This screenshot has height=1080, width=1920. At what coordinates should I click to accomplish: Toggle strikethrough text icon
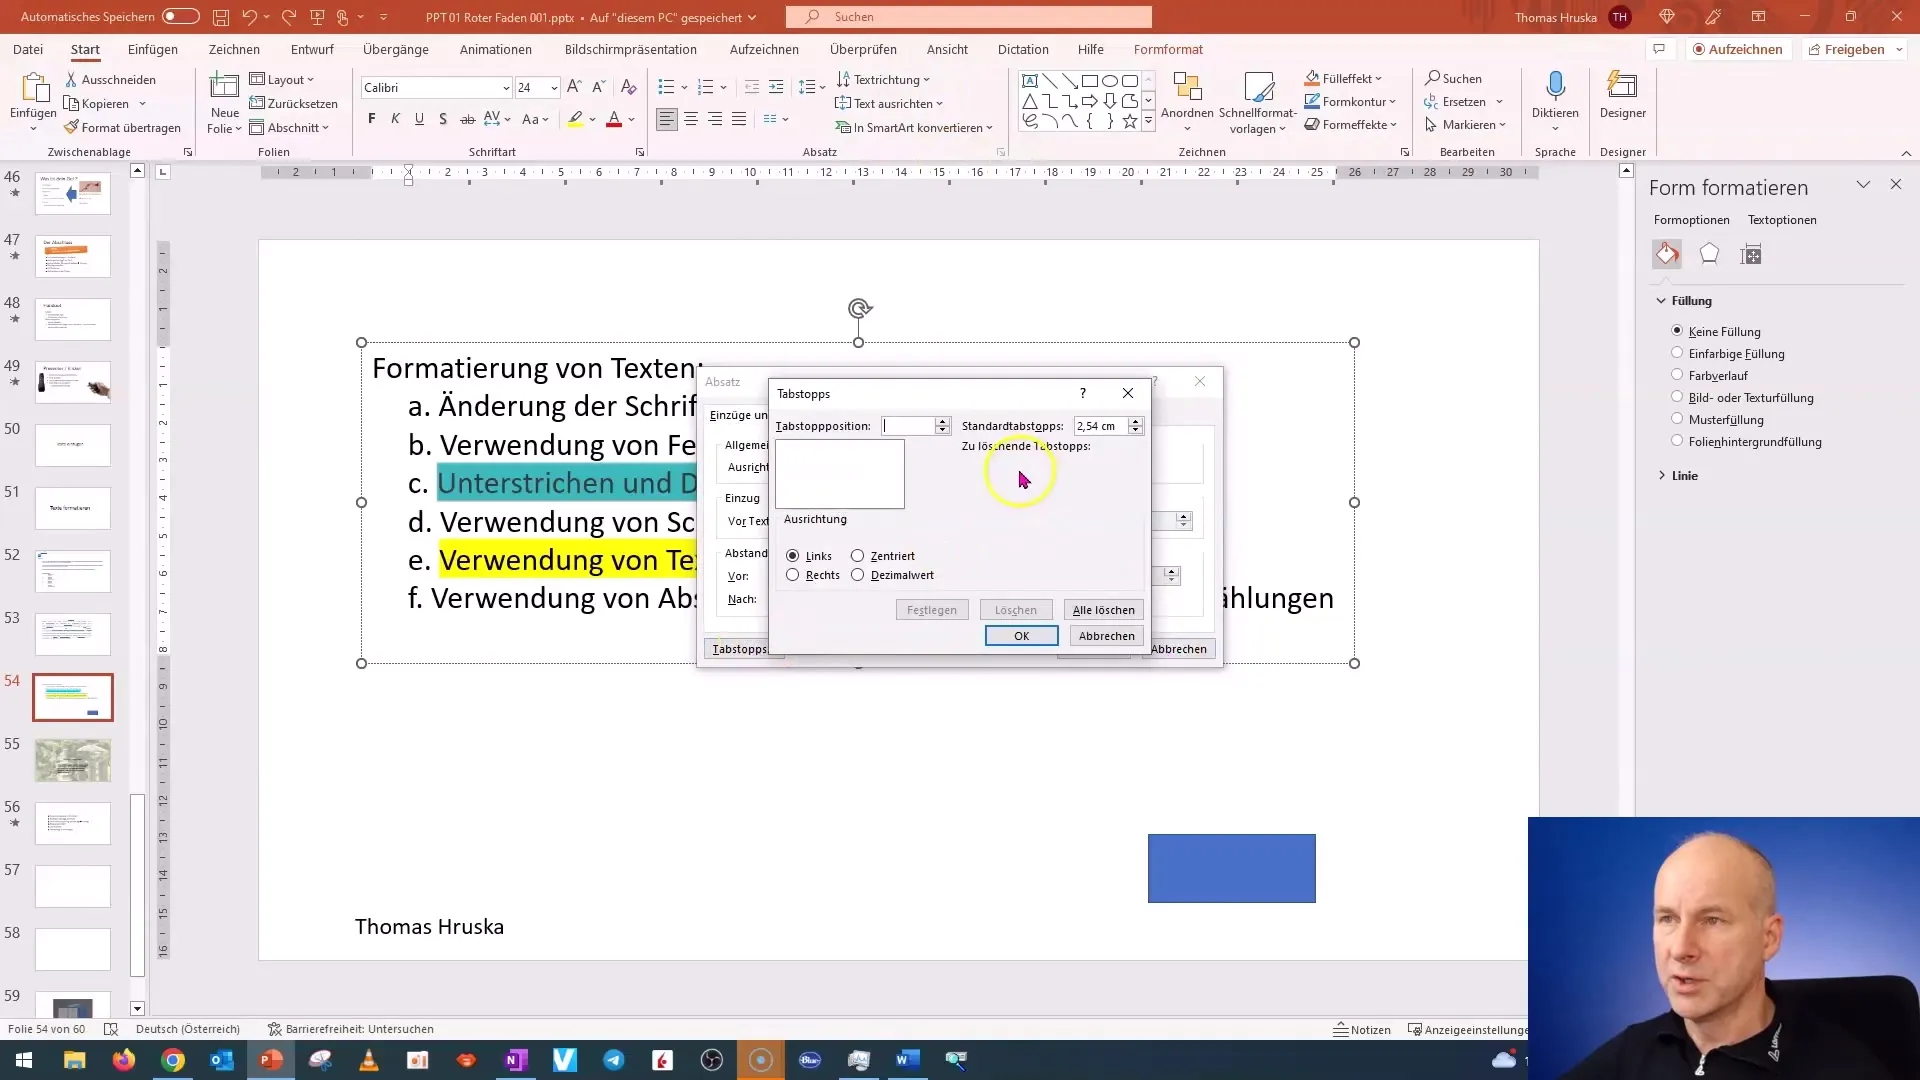[x=467, y=119]
